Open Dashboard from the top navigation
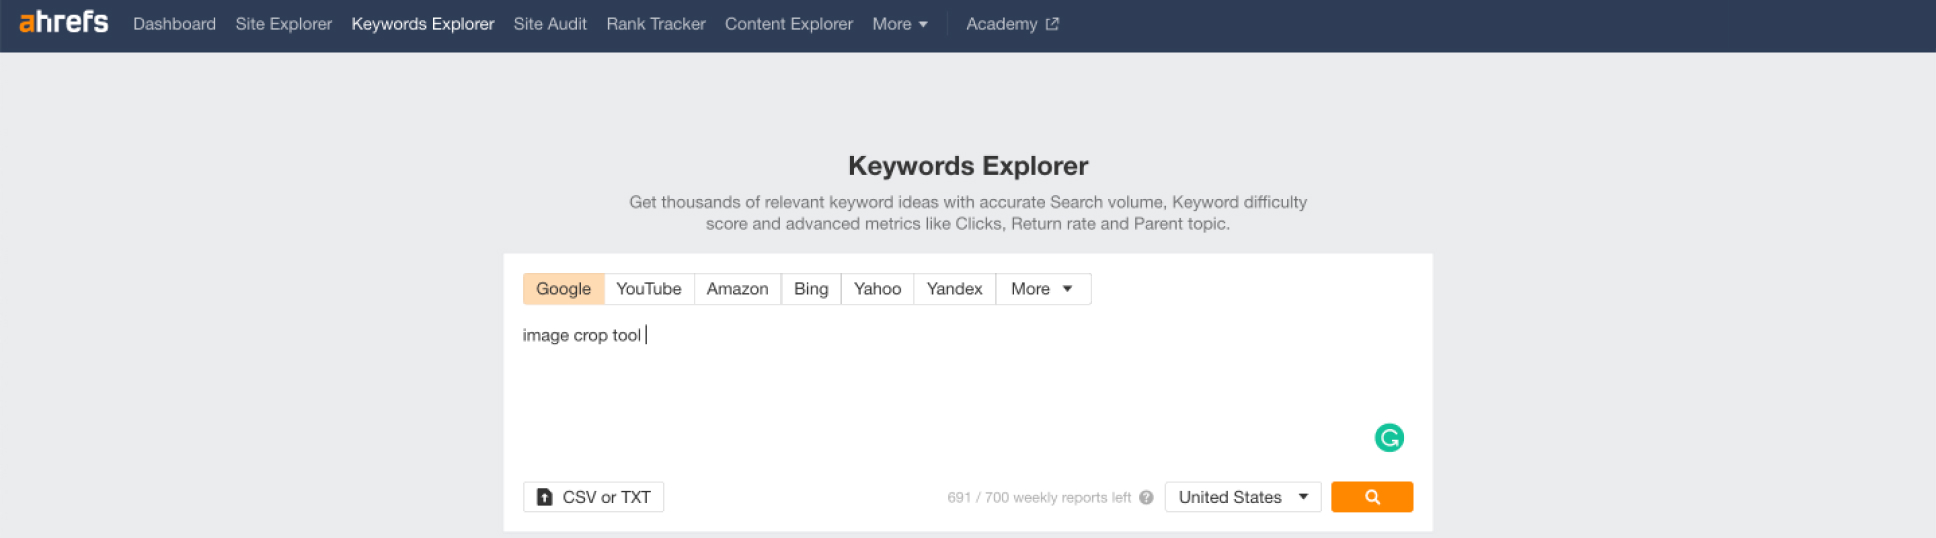The width and height of the screenshot is (1936, 538). (x=174, y=24)
